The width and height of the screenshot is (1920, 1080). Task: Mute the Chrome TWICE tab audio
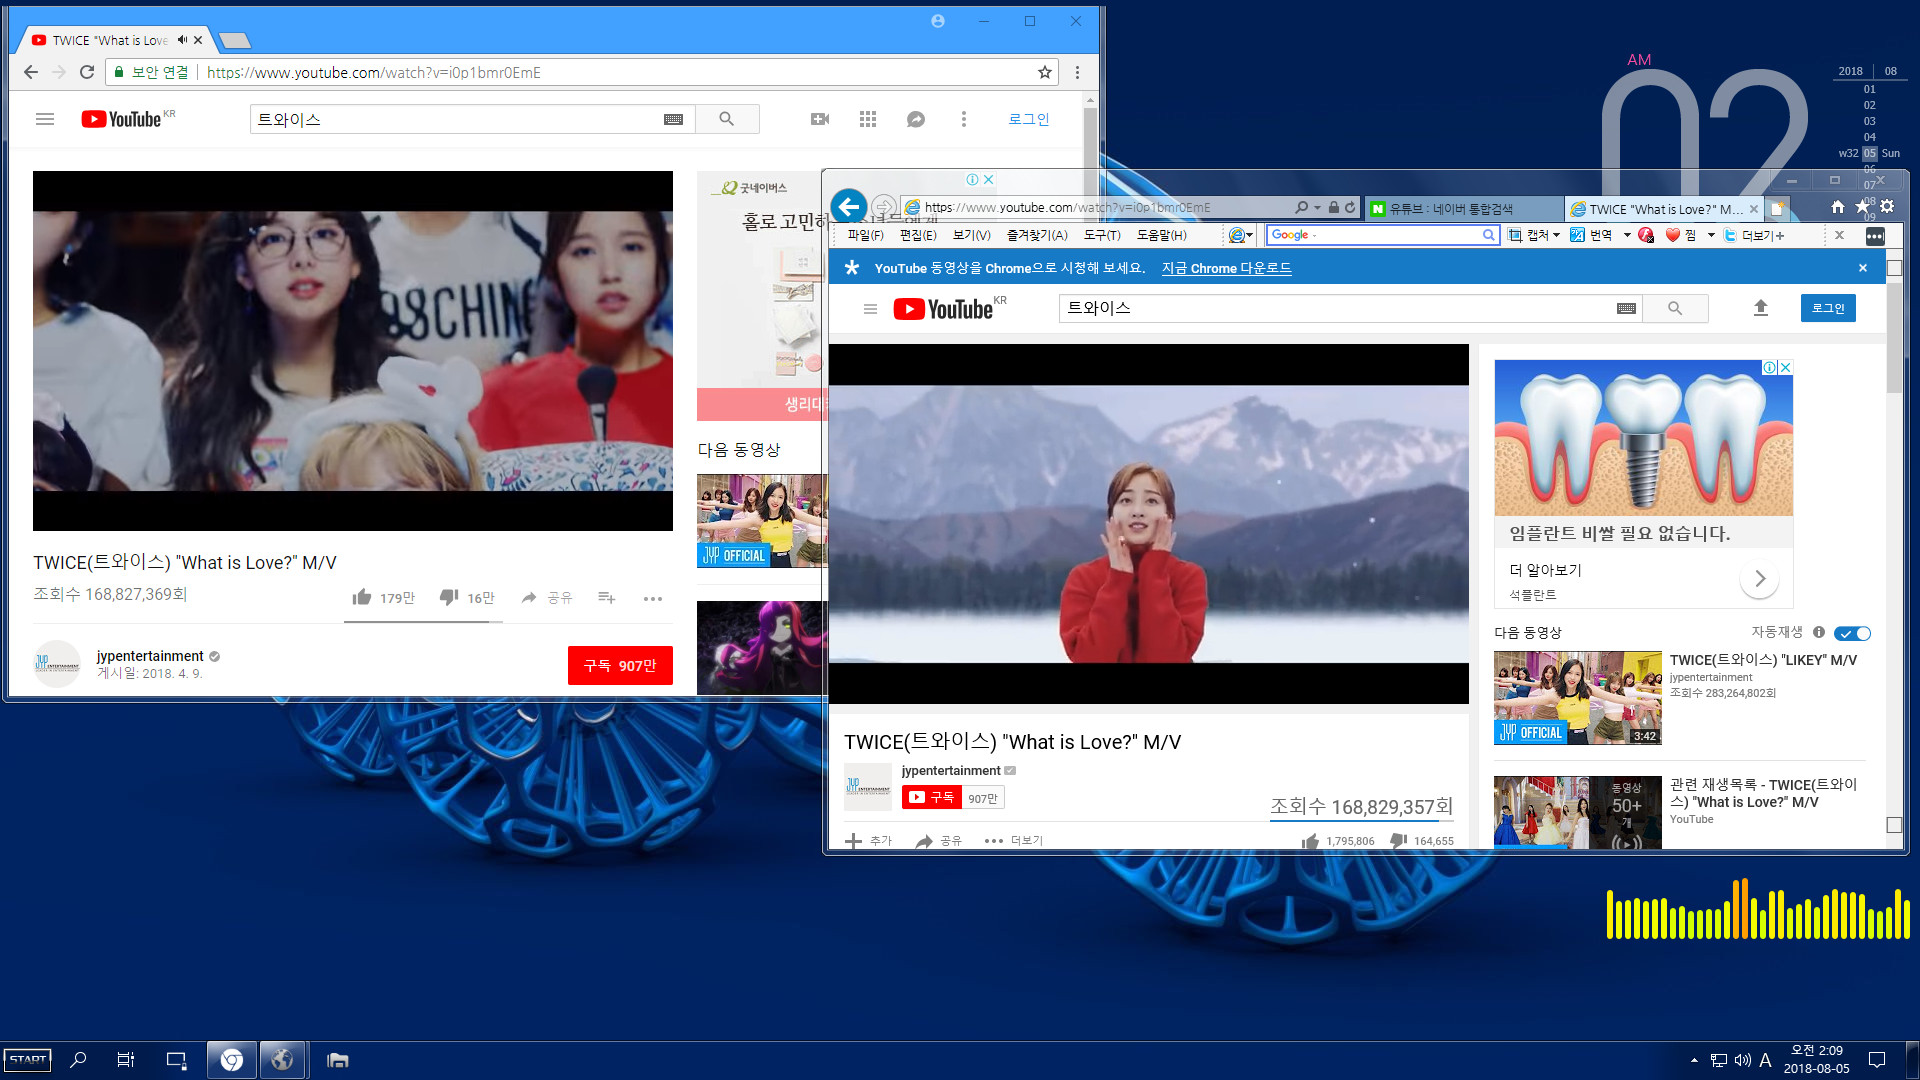click(182, 40)
